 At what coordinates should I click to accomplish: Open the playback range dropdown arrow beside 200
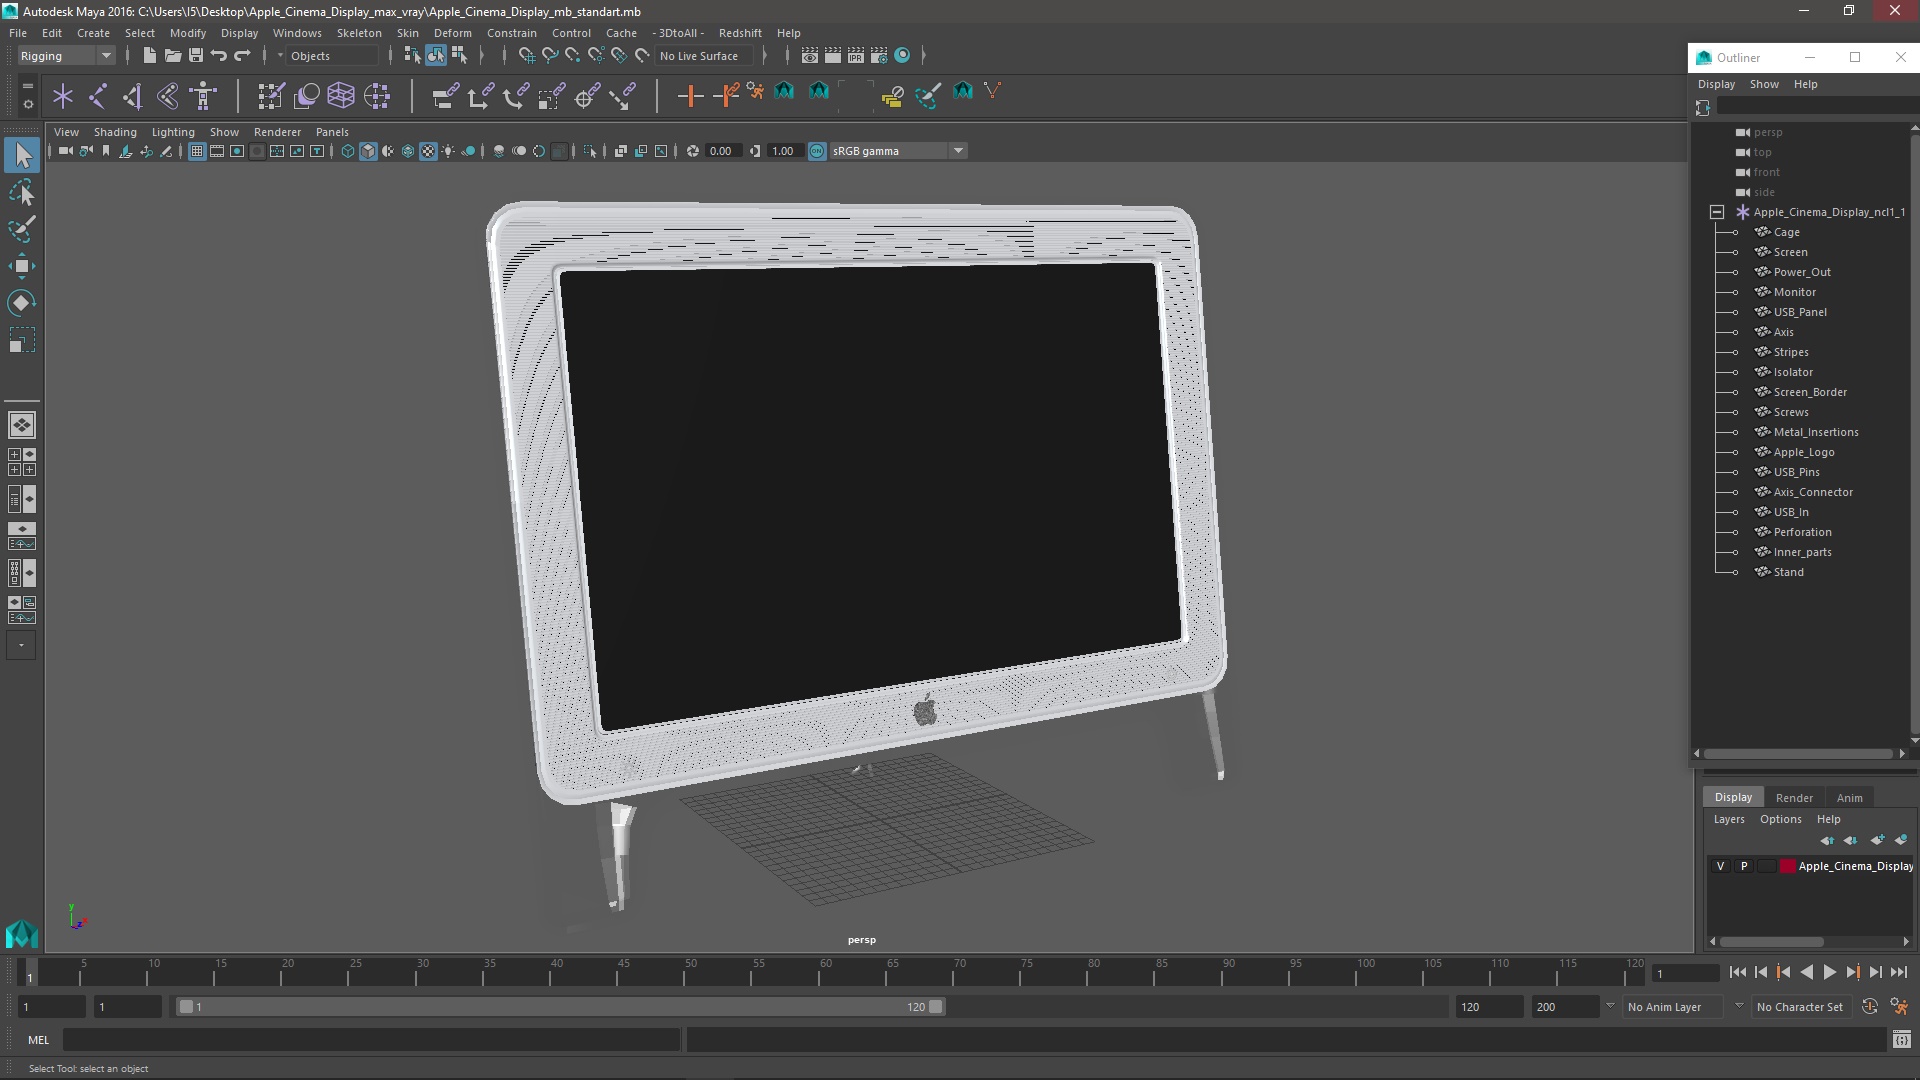(x=1610, y=1006)
